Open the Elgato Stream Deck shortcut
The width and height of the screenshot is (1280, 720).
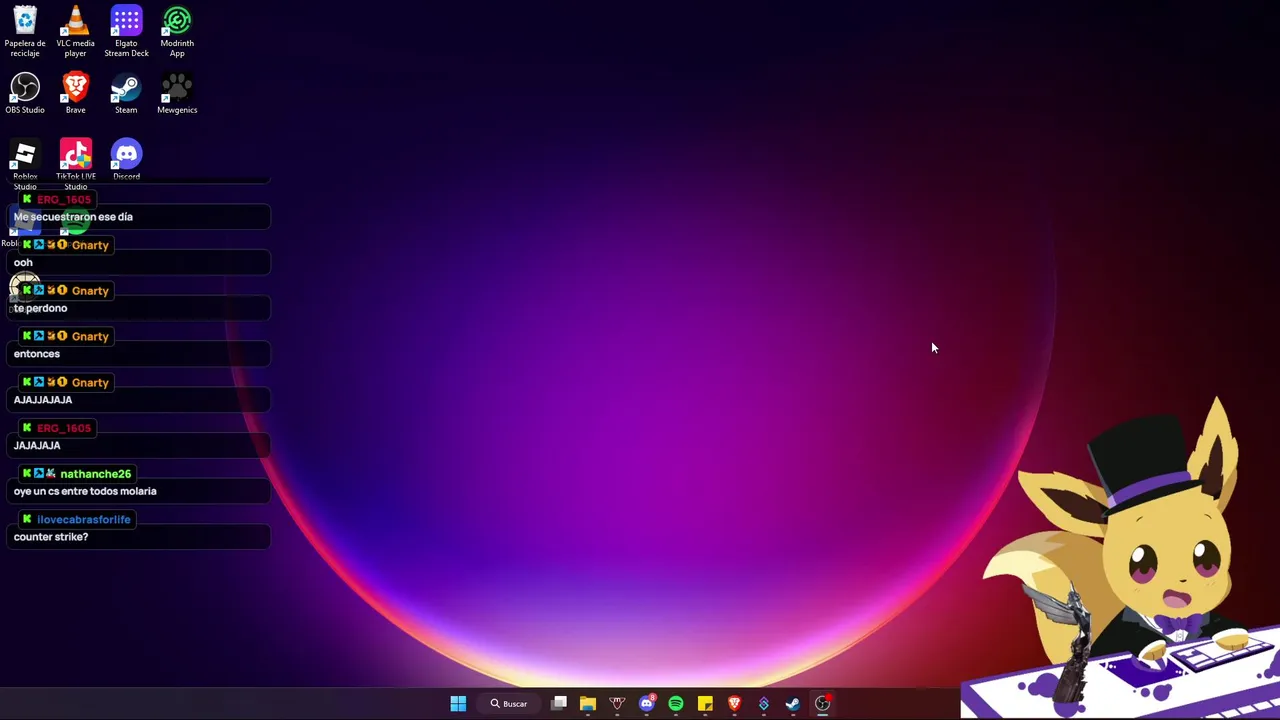126,31
